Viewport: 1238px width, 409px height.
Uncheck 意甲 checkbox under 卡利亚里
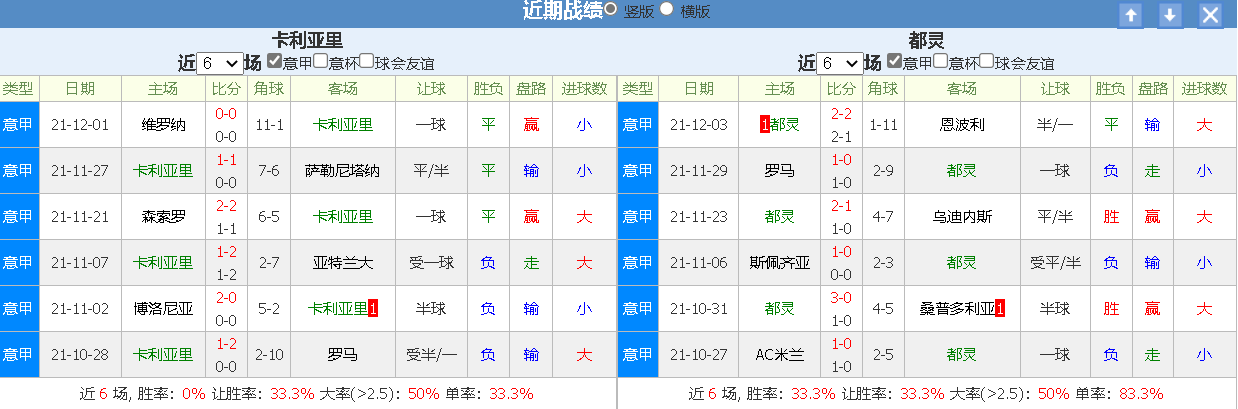pyautogui.click(x=274, y=61)
